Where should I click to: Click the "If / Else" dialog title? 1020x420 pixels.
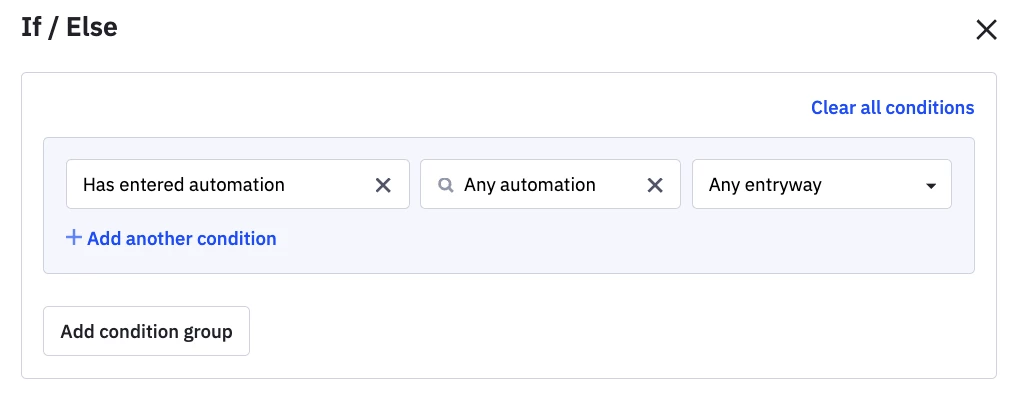coord(69,27)
